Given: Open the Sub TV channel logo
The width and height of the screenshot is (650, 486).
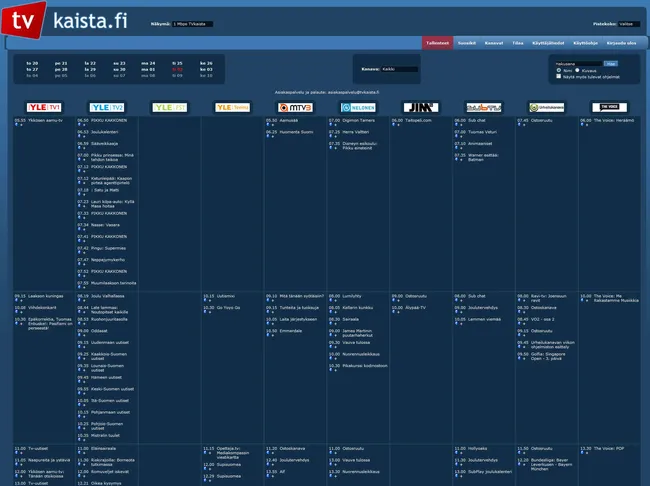Looking at the screenshot, I should [484, 107].
